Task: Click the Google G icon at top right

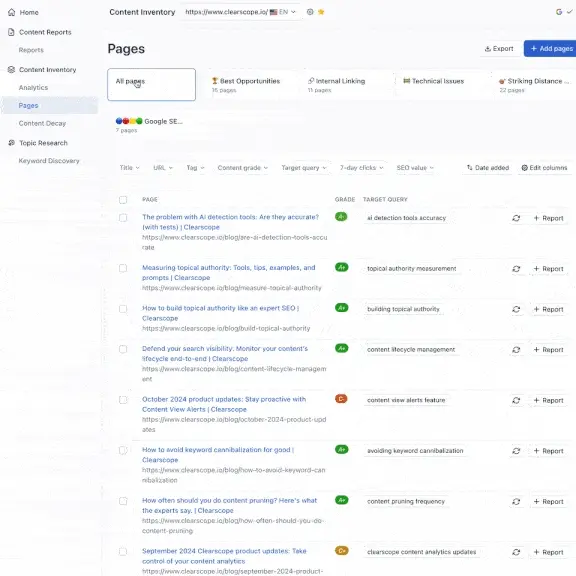Action: pyautogui.click(x=559, y=12)
